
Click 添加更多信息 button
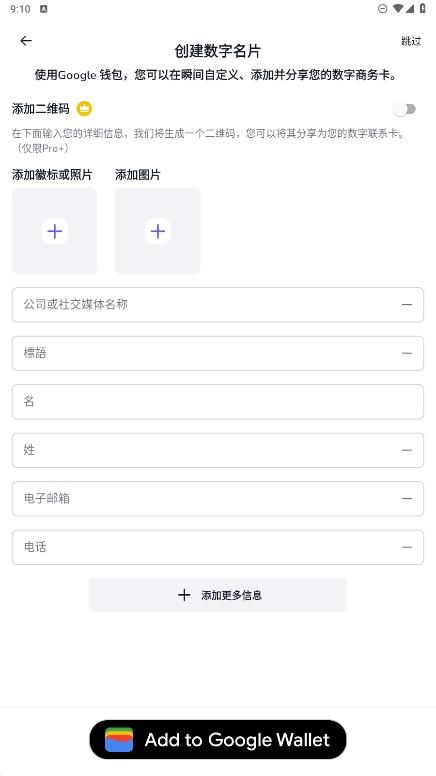(218, 595)
